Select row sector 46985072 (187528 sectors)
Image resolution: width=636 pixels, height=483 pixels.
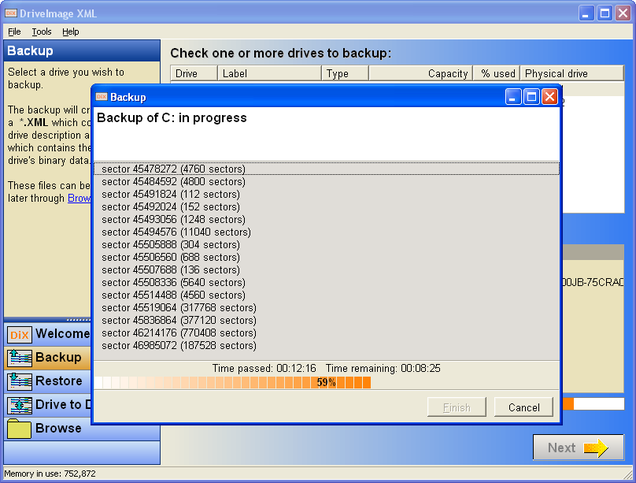tap(327, 345)
